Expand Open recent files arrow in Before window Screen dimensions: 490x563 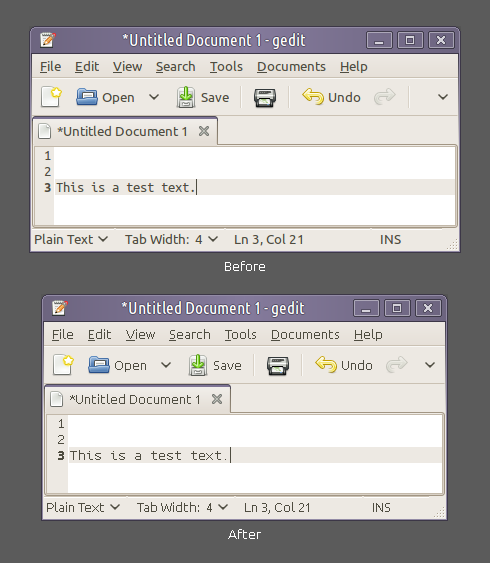click(x=154, y=97)
